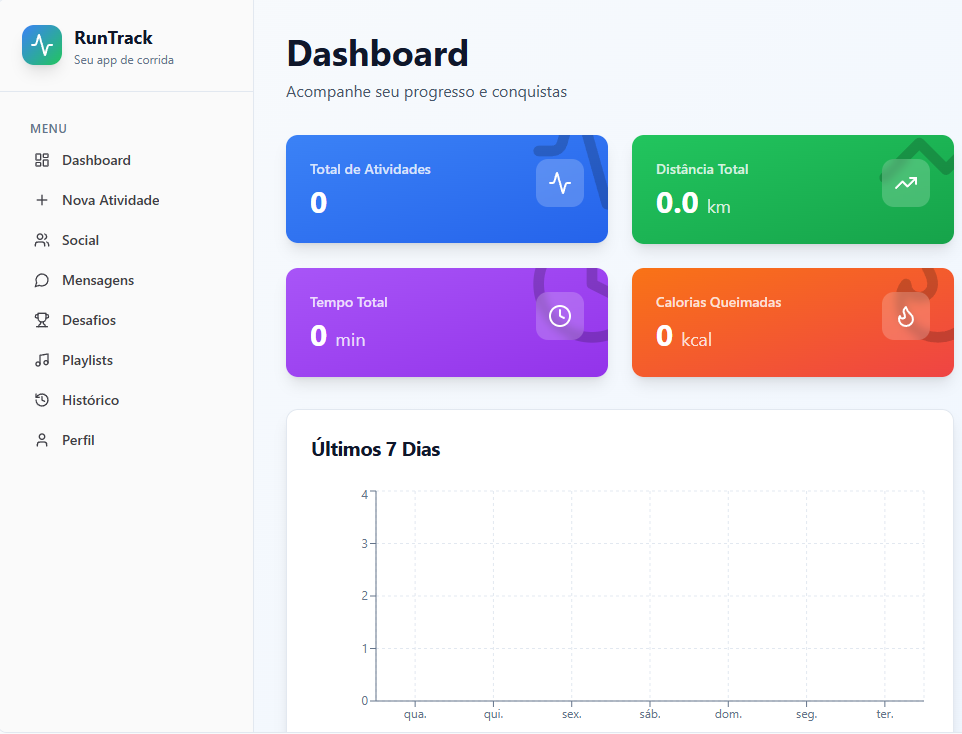Navigate to Desafios
This screenshot has height=734, width=962.
point(126,320)
